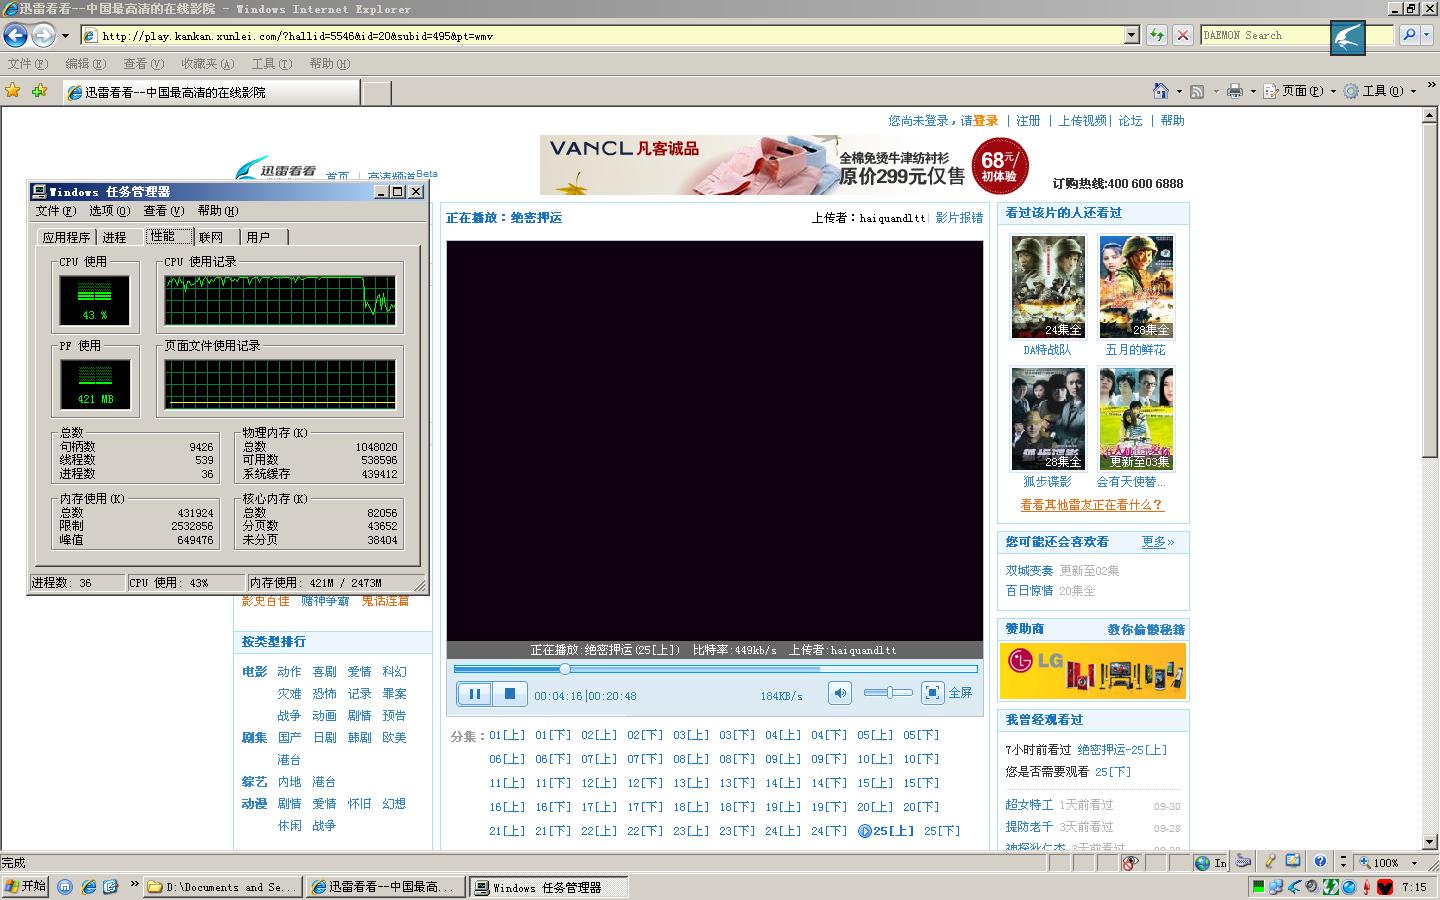Click the 登录 login link
The image size is (1440, 900).
[986, 121]
